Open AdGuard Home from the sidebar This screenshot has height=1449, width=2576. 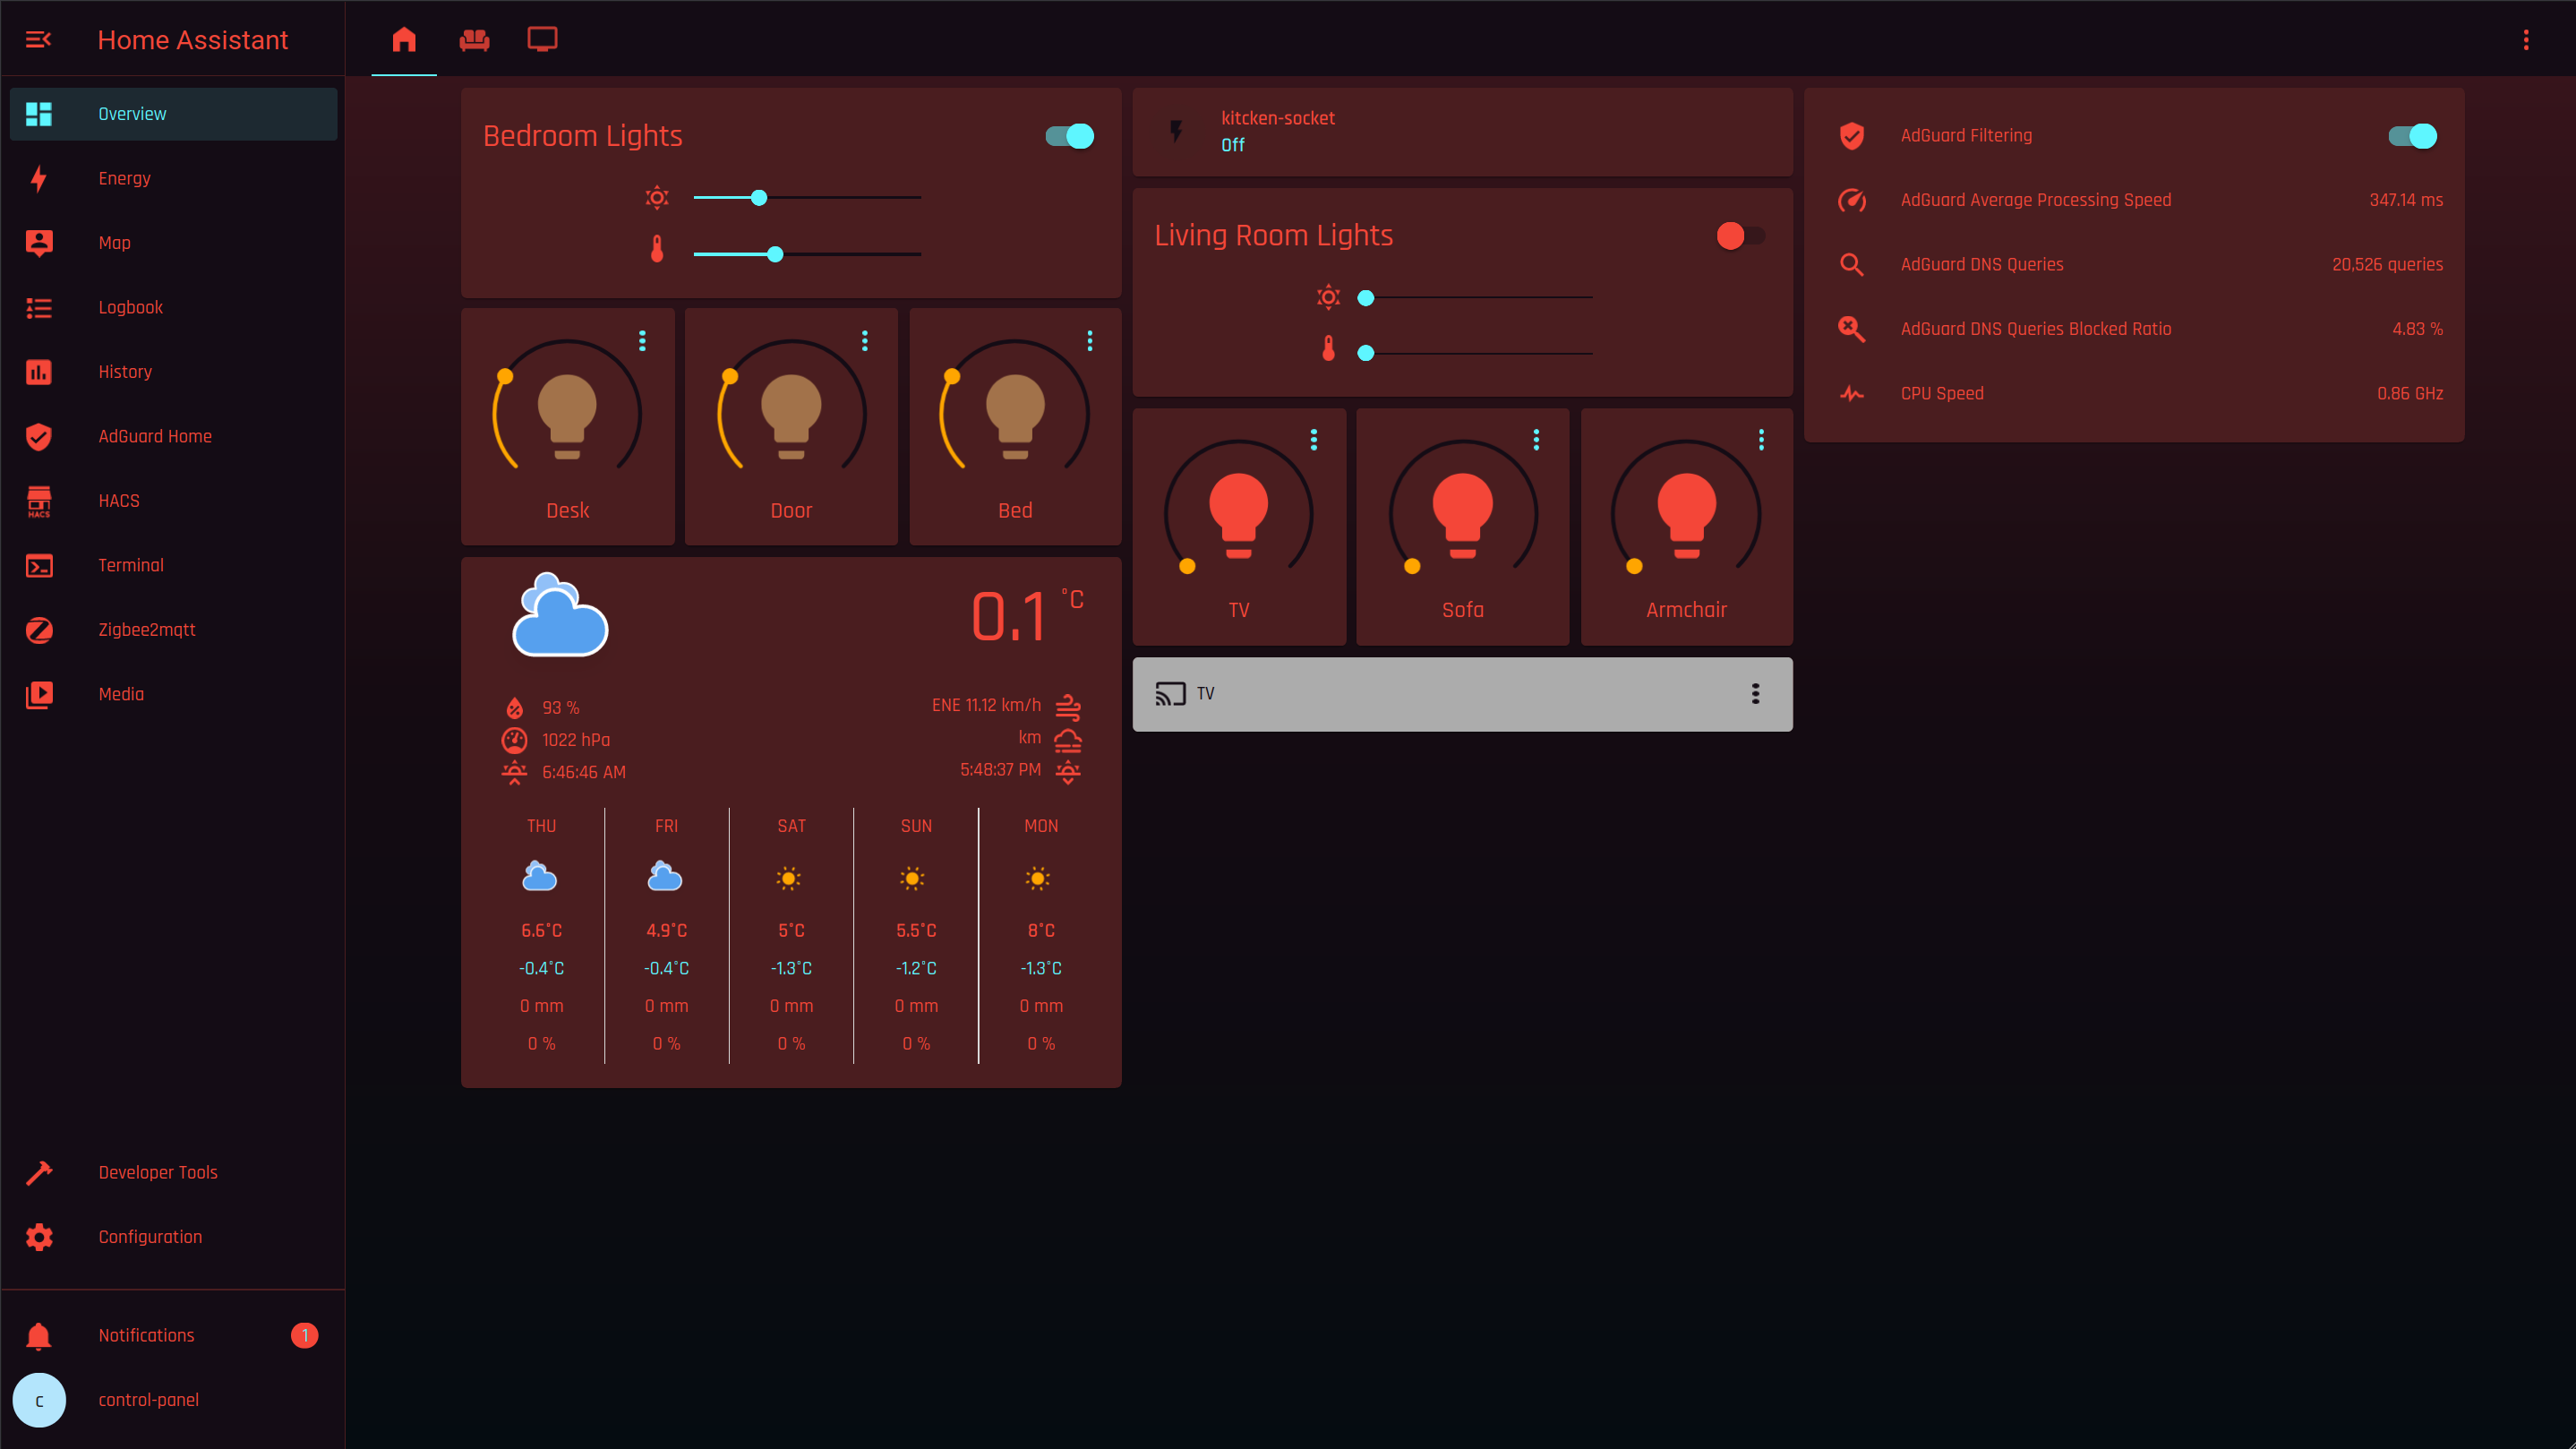click(155, 436)
